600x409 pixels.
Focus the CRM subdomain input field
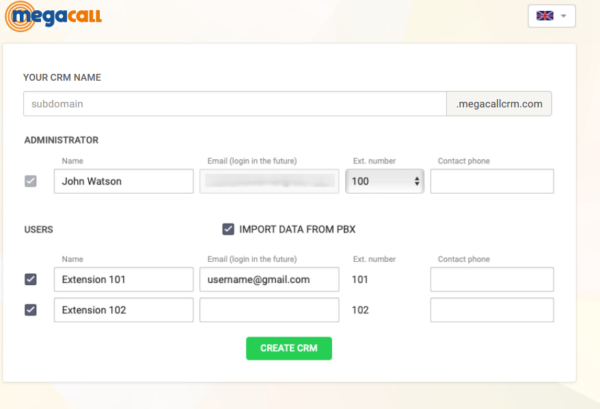pos(234,104)
